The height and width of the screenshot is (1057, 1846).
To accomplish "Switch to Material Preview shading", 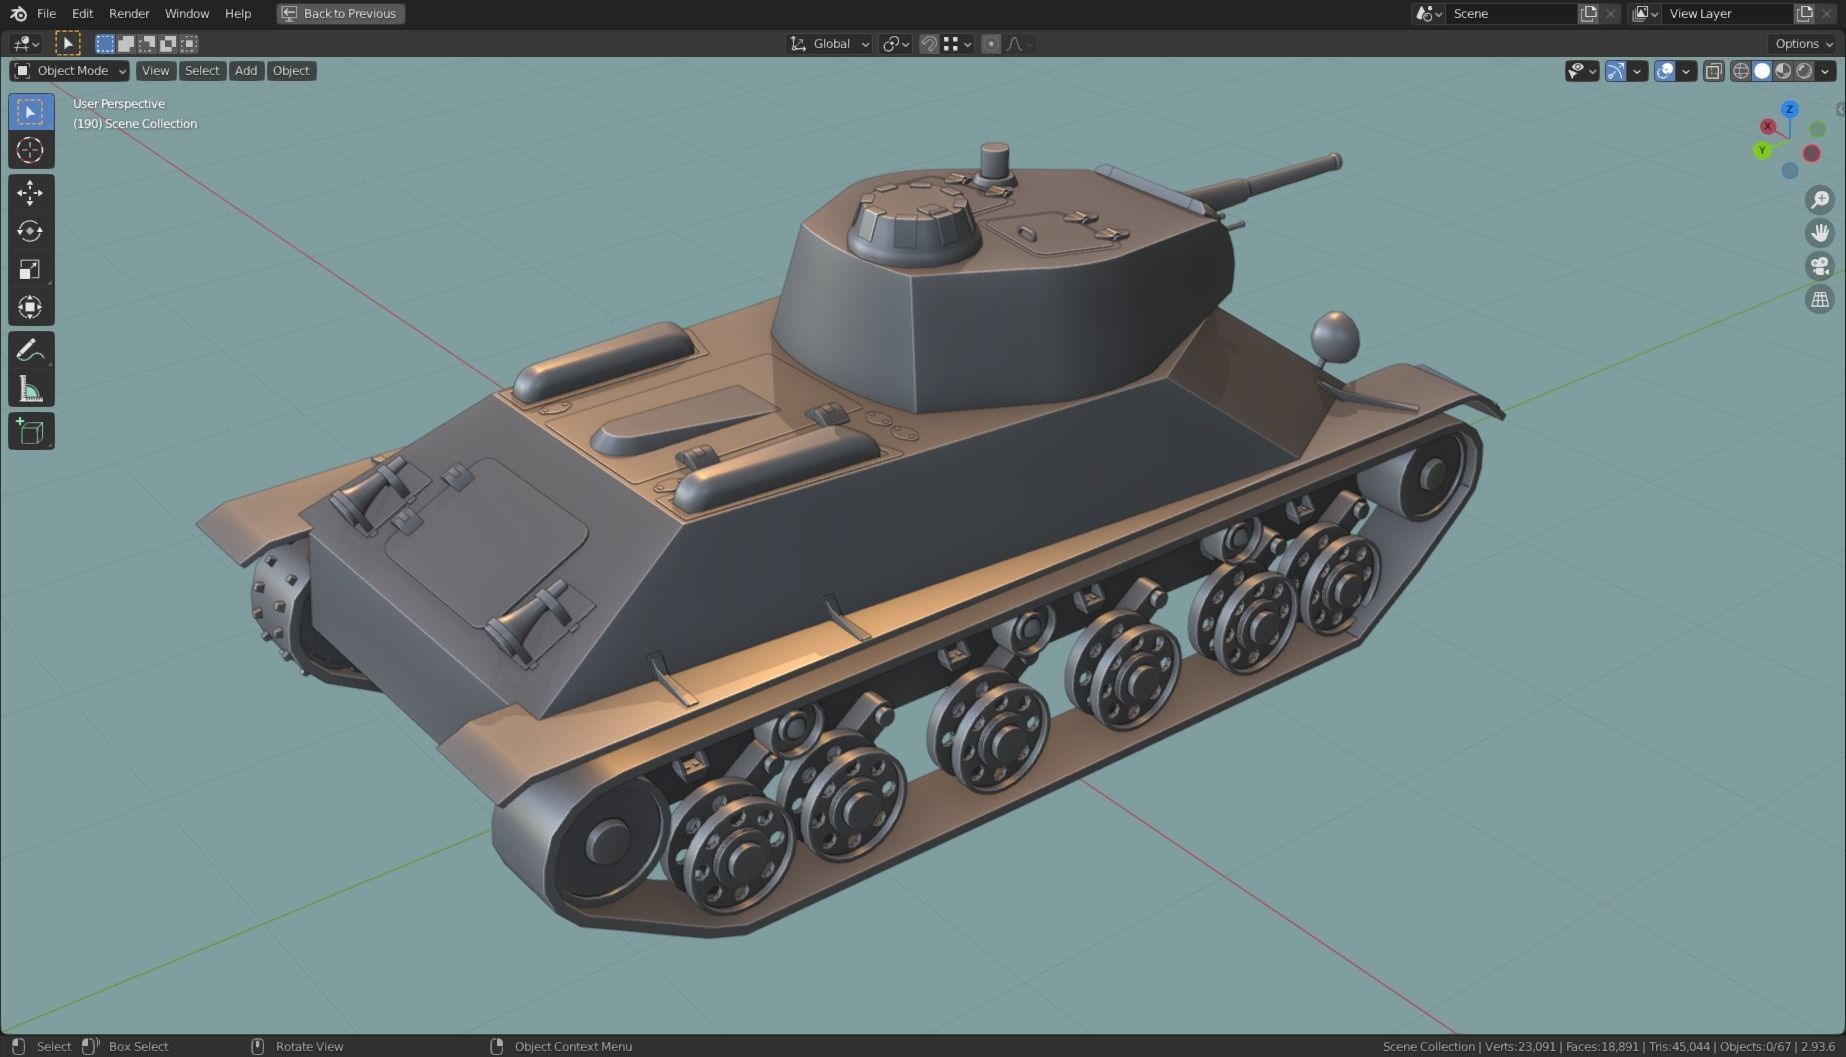I will (1783, 70).
